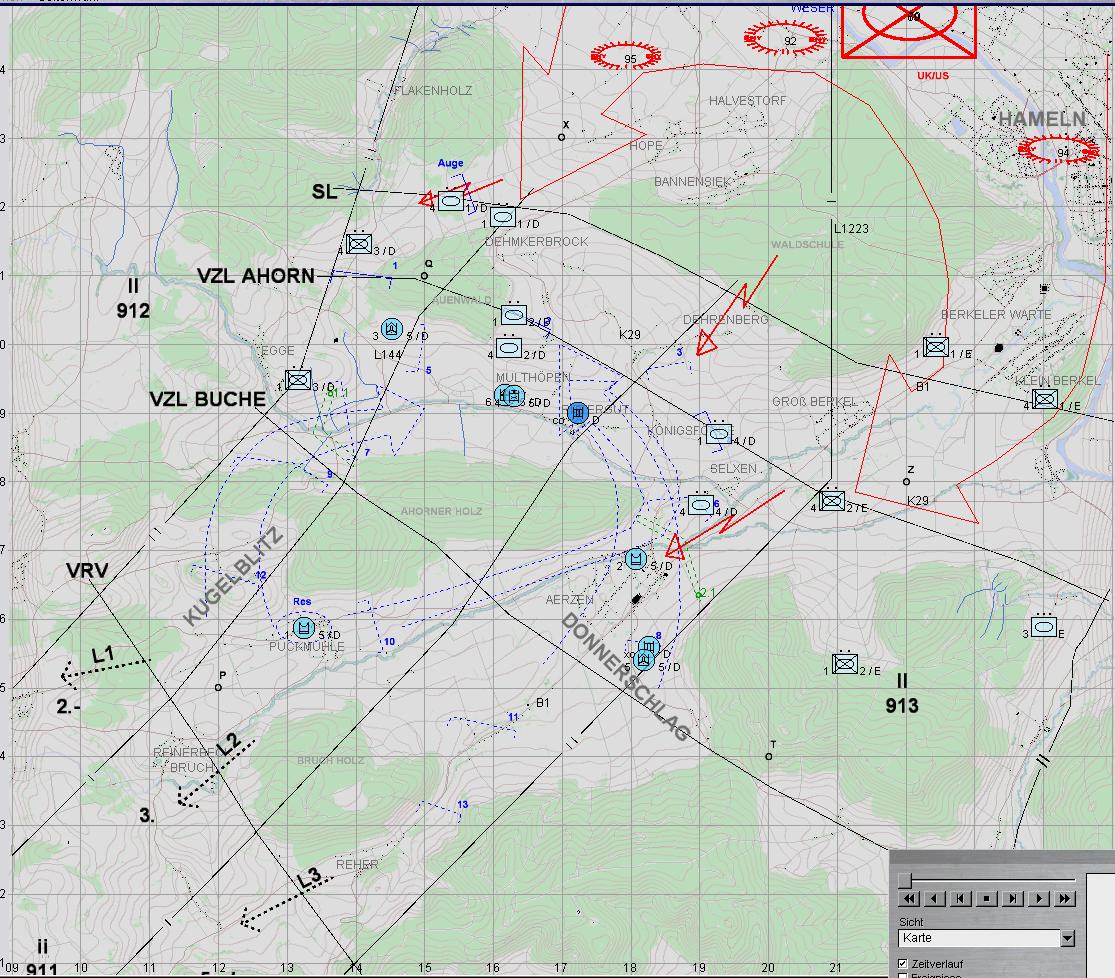Select the dark blue command post unit D
This screenshot has height=978, width=1115.
[x=578, y=412]
